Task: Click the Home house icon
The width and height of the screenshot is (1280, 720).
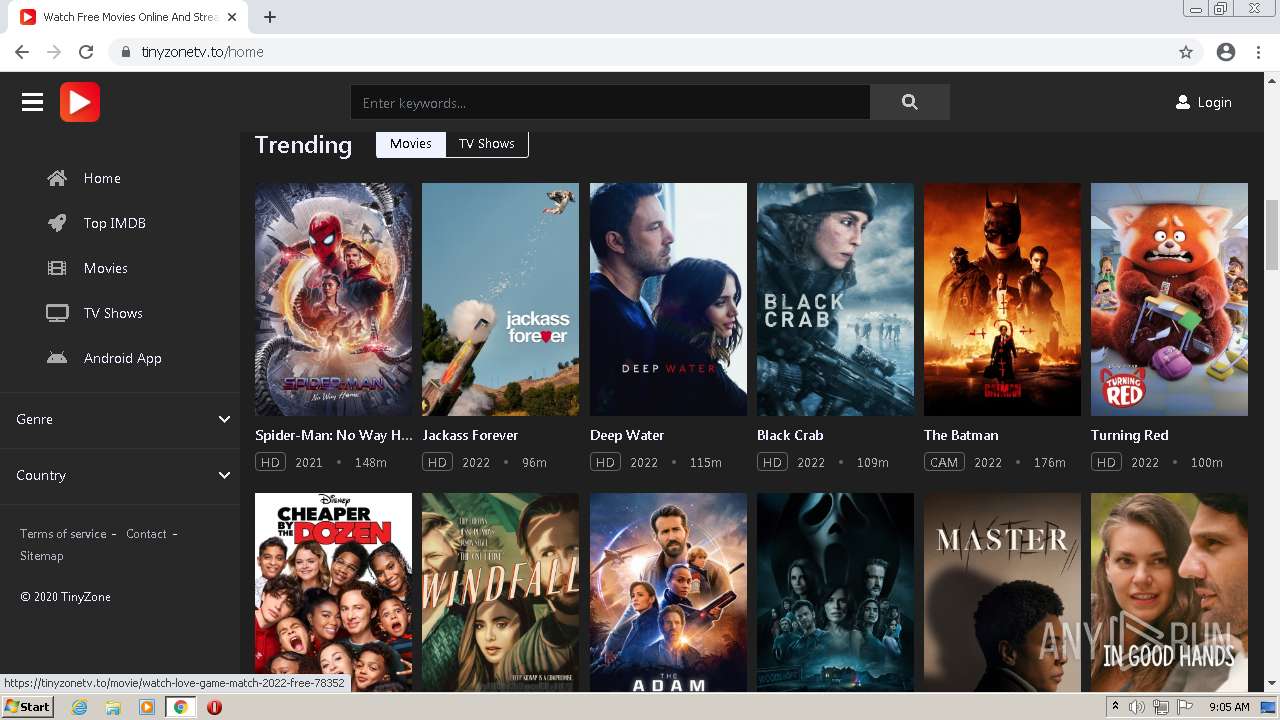Action: click(x=57, y=178)
